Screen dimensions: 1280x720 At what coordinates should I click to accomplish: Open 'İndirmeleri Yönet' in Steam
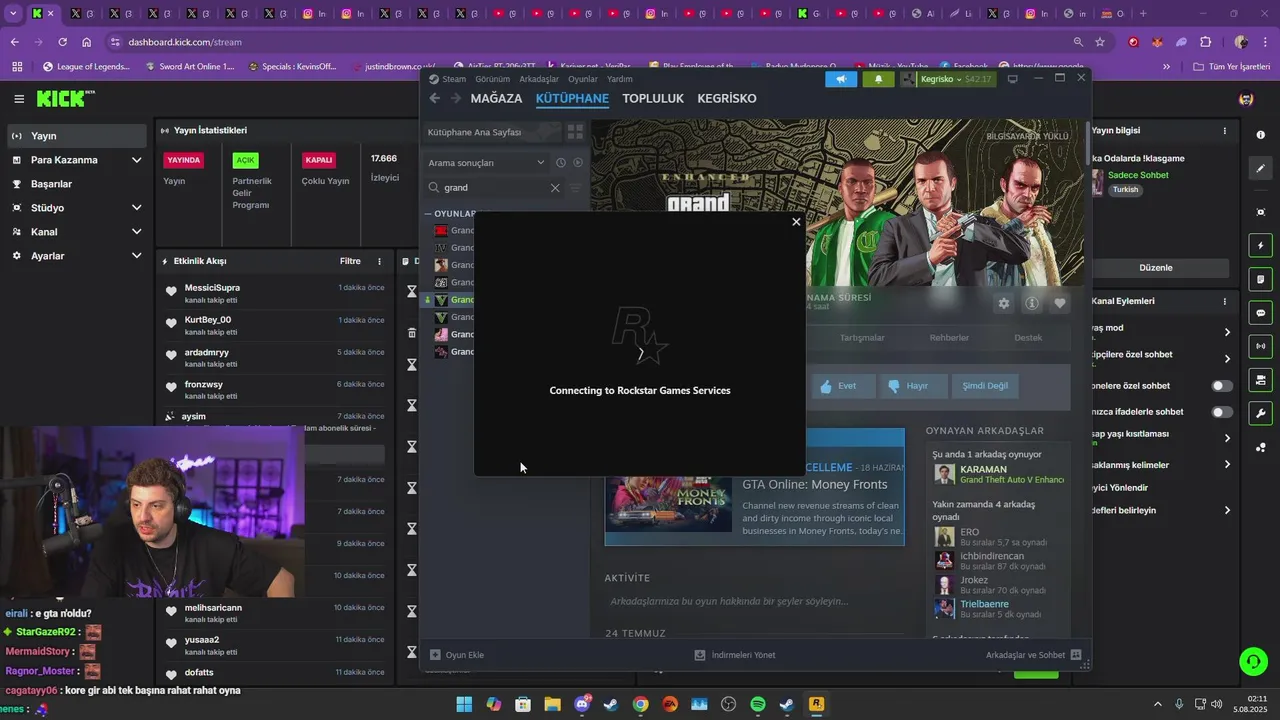point(735,655)
